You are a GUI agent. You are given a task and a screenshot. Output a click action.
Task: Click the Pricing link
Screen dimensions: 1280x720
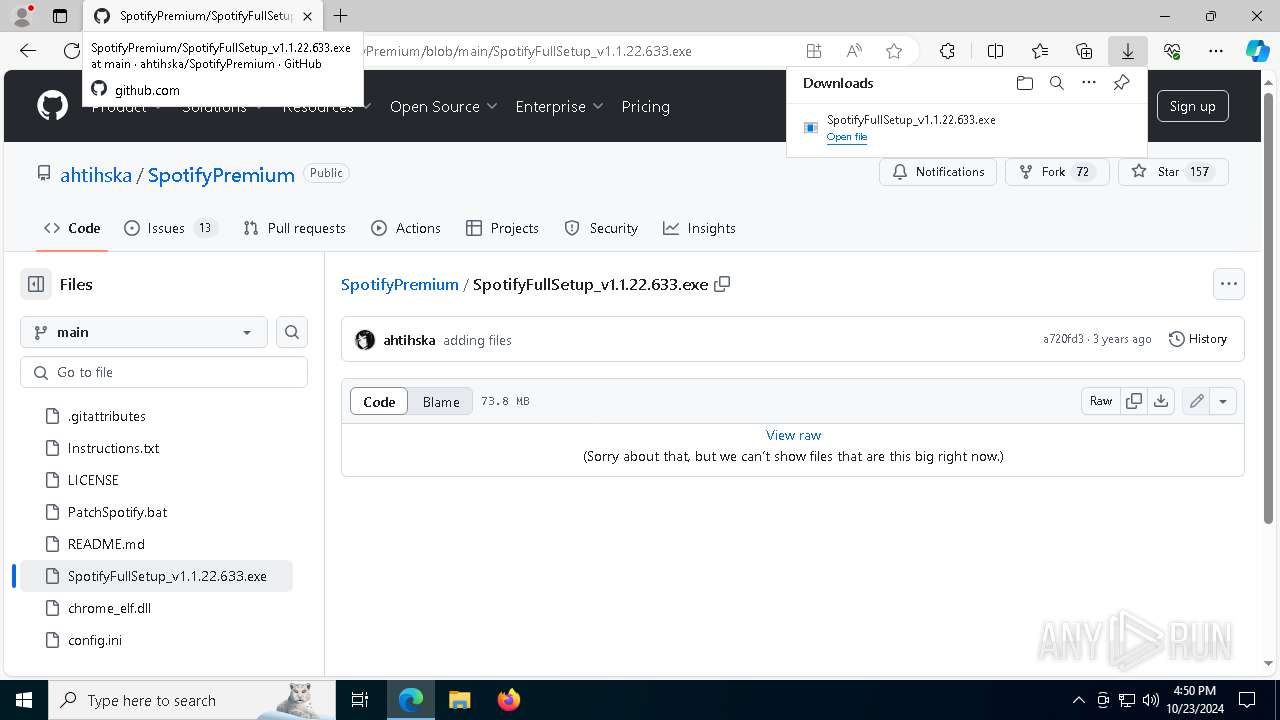645,106
